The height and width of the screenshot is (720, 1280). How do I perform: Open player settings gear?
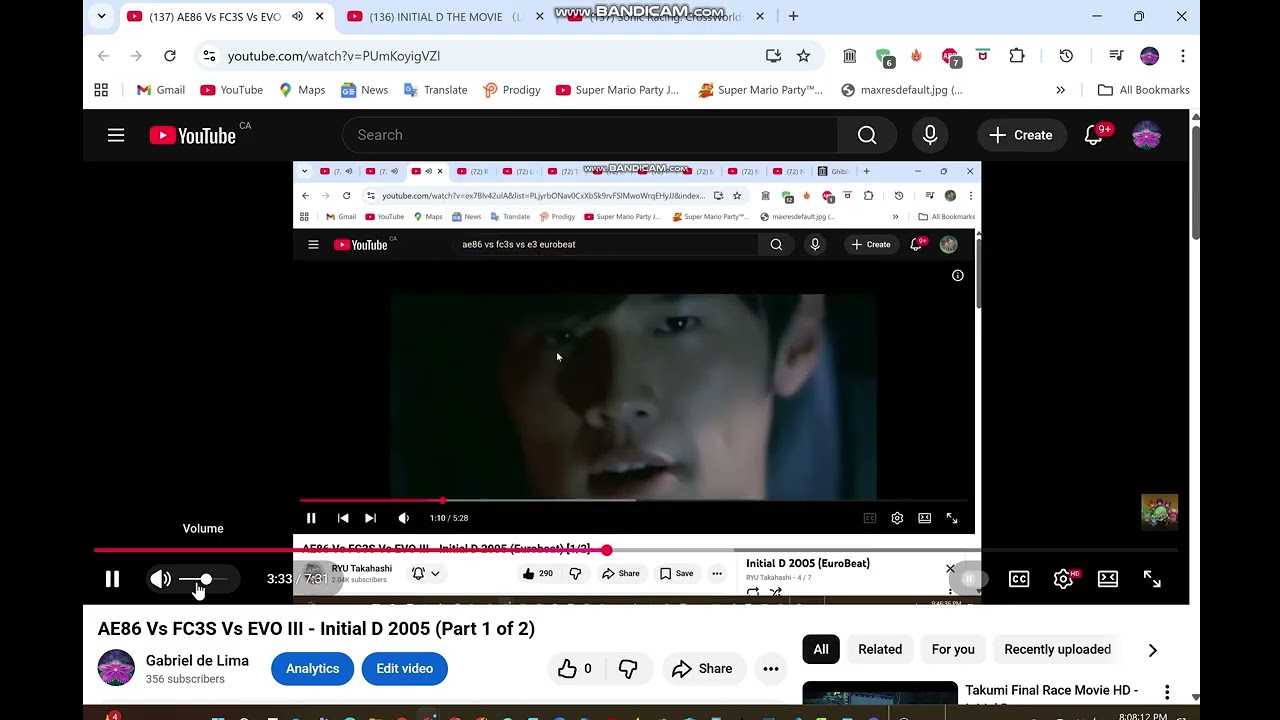tap(1063, 579)
